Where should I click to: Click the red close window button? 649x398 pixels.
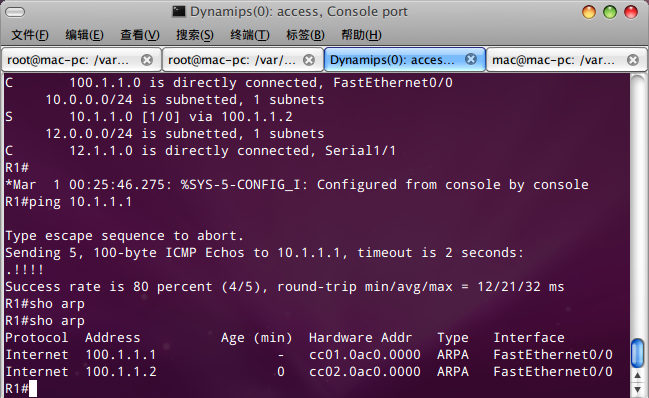(x=631, y=12)
